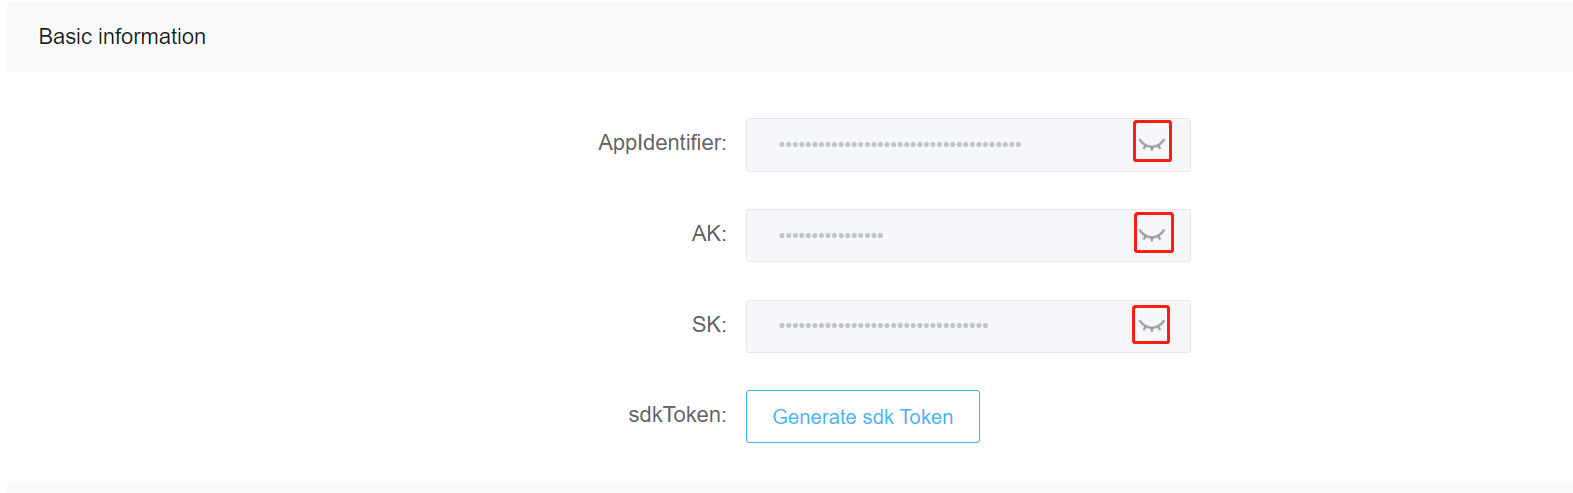Focus the AK input field
This screenshot has width=1573, height=493.
tap(968, 235)
